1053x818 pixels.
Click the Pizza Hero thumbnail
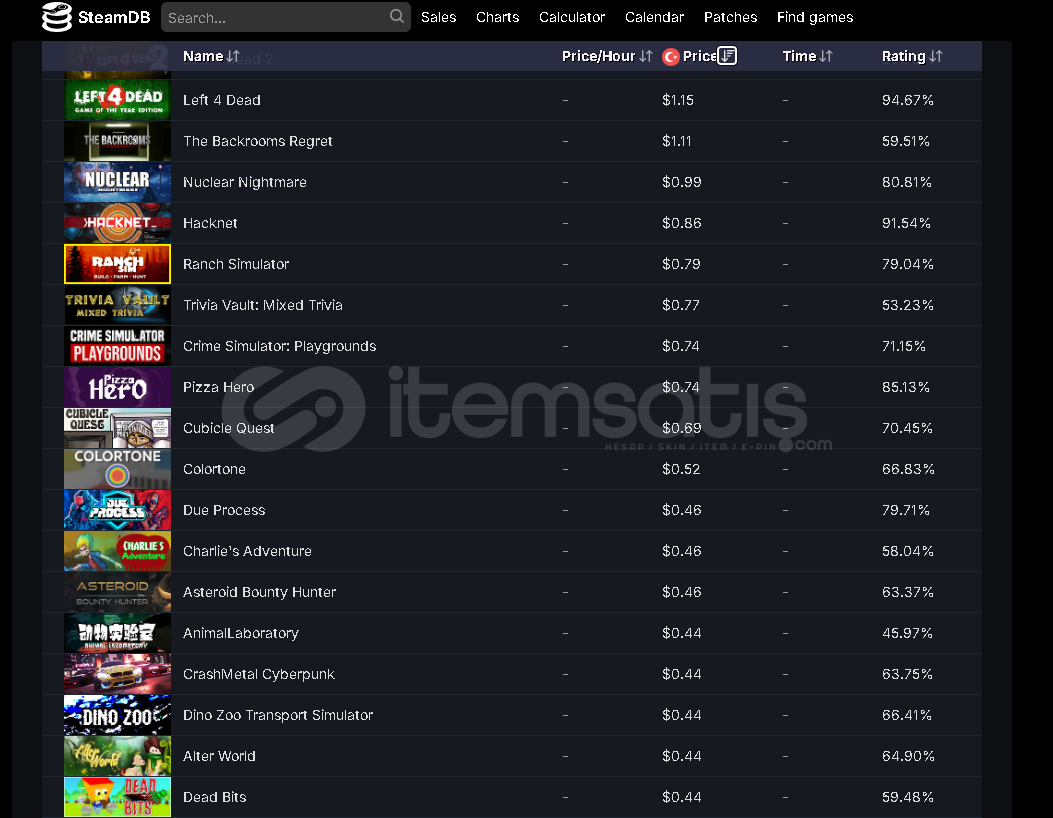[x=118, y=387]
